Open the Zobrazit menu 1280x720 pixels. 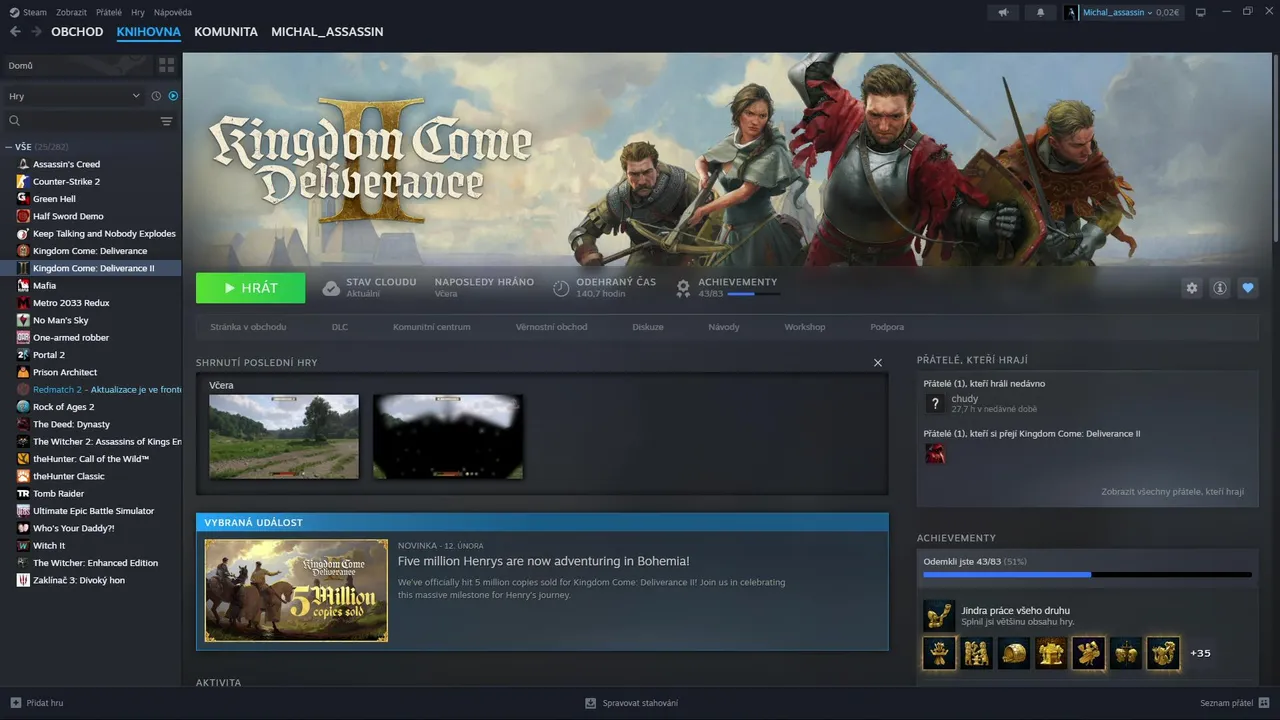coord(71,12)
